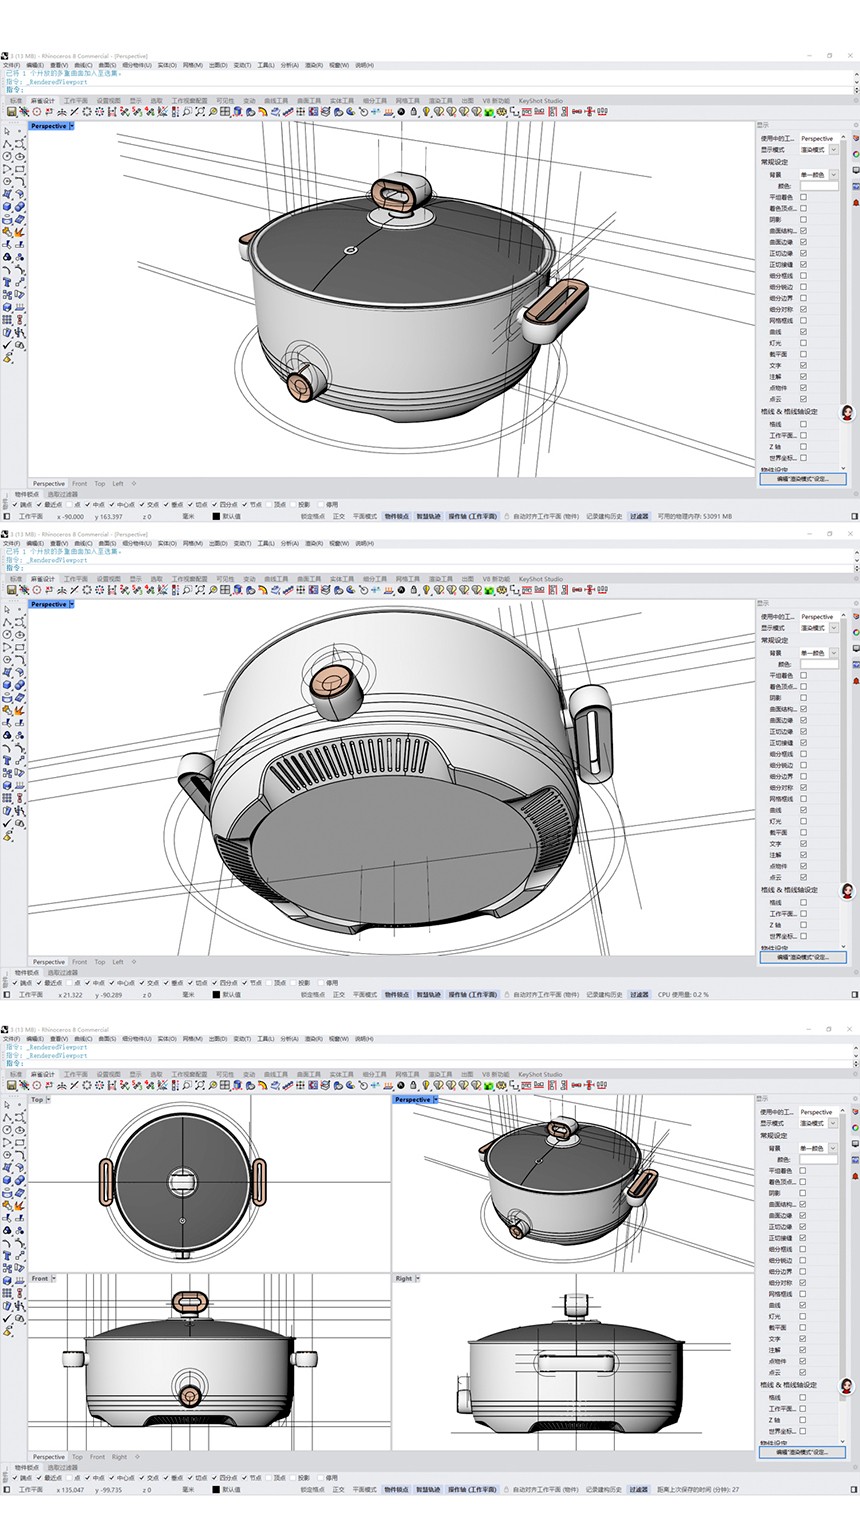Toggle 格线 checkbox in top window display panel
860x1529 pixels.
click(x=803, y=424)
